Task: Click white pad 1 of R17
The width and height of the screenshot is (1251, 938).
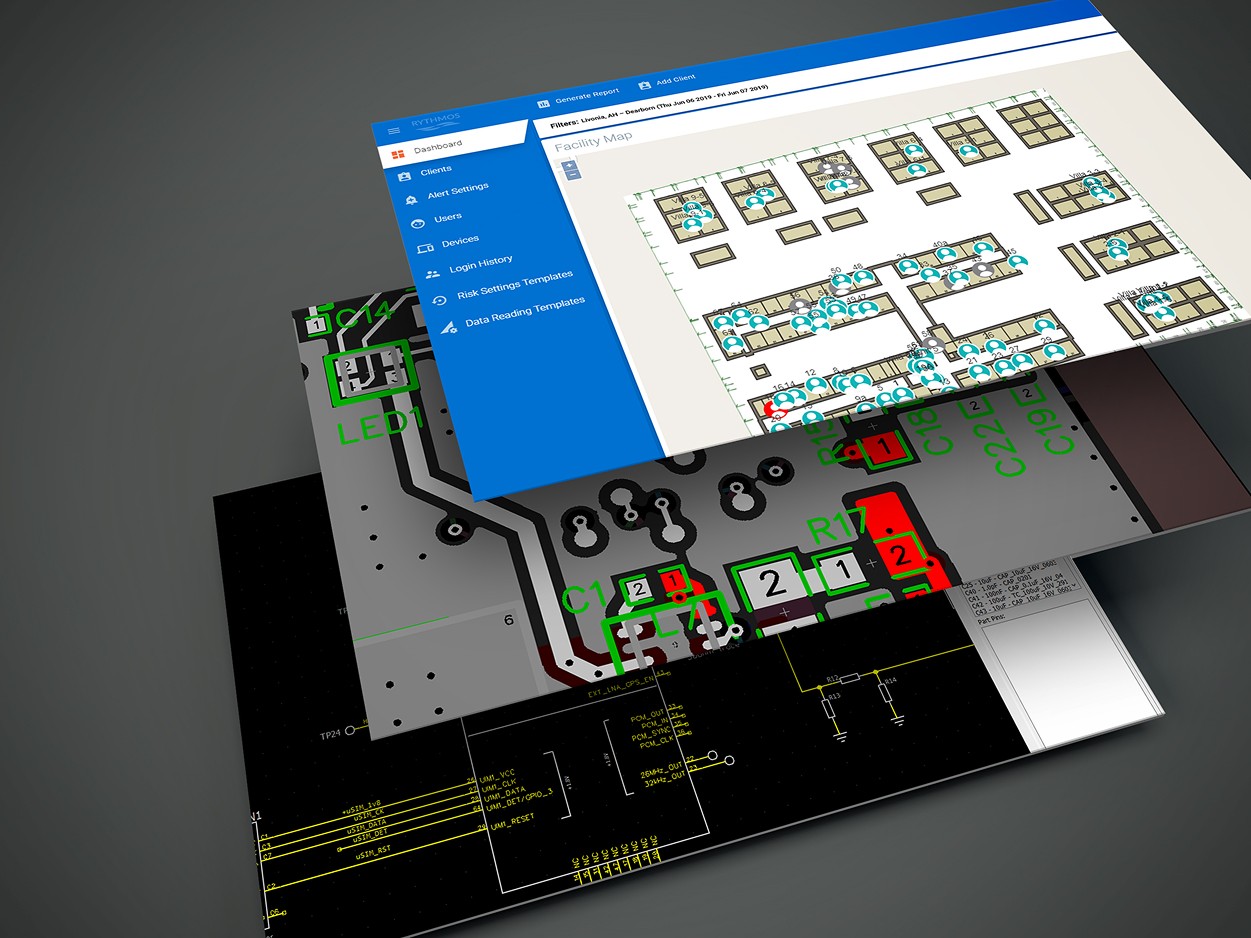Action: (842, 570)
